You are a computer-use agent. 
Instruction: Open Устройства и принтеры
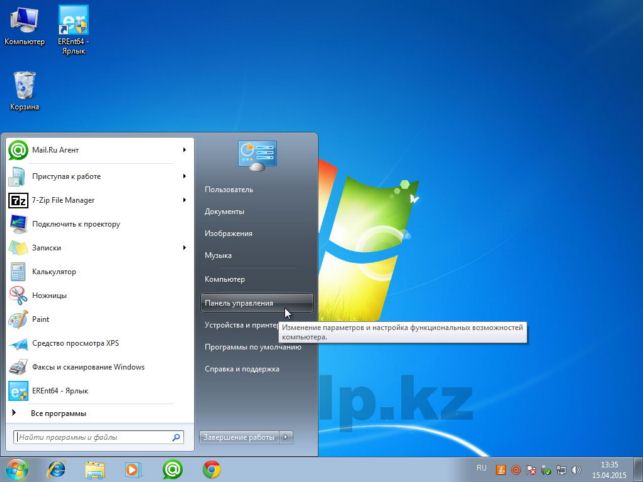[x=242, y=325]
